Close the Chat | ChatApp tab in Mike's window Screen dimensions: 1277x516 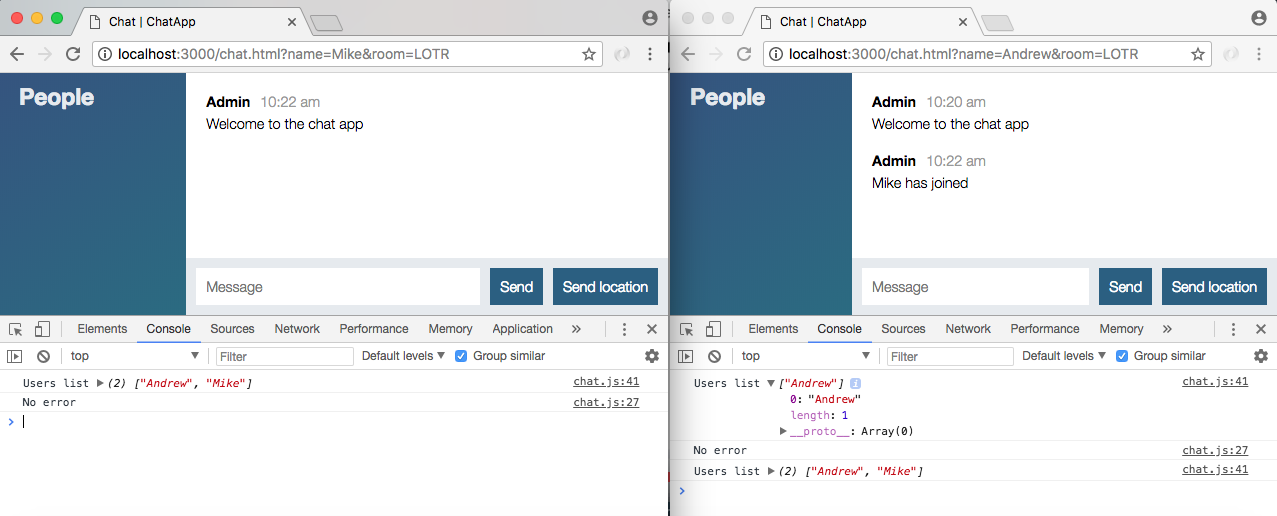(x=292, y=21)
